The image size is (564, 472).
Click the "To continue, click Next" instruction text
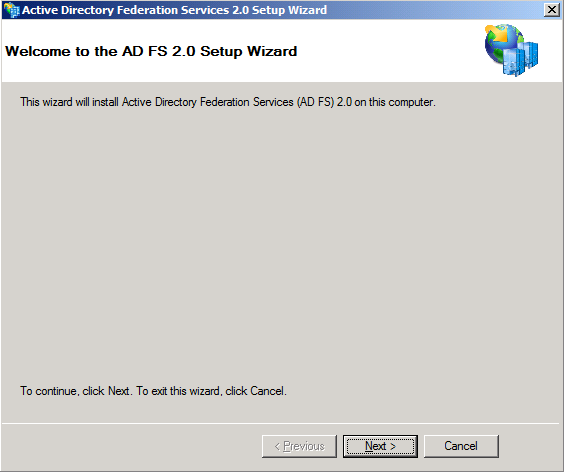click(153, 391)
